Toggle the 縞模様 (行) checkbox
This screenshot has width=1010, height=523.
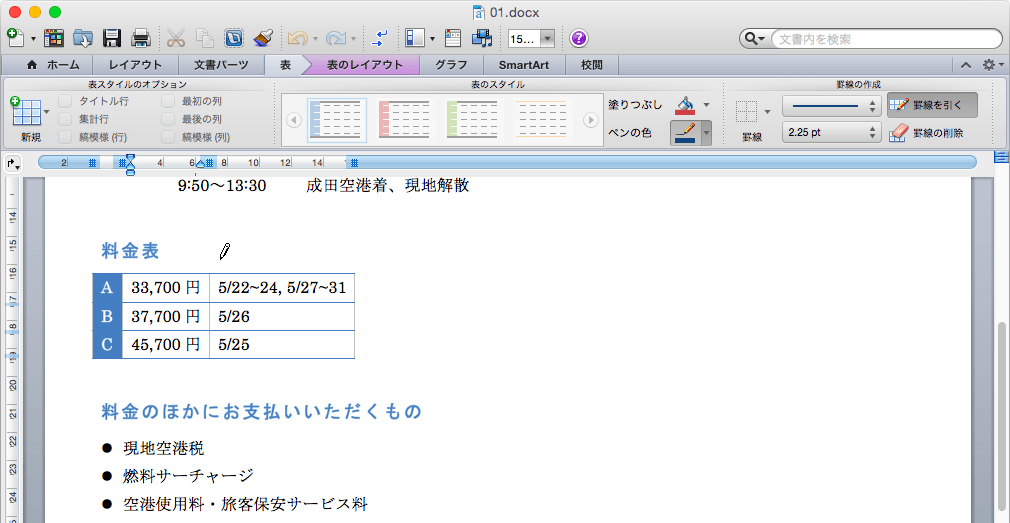tap(64, 137)
